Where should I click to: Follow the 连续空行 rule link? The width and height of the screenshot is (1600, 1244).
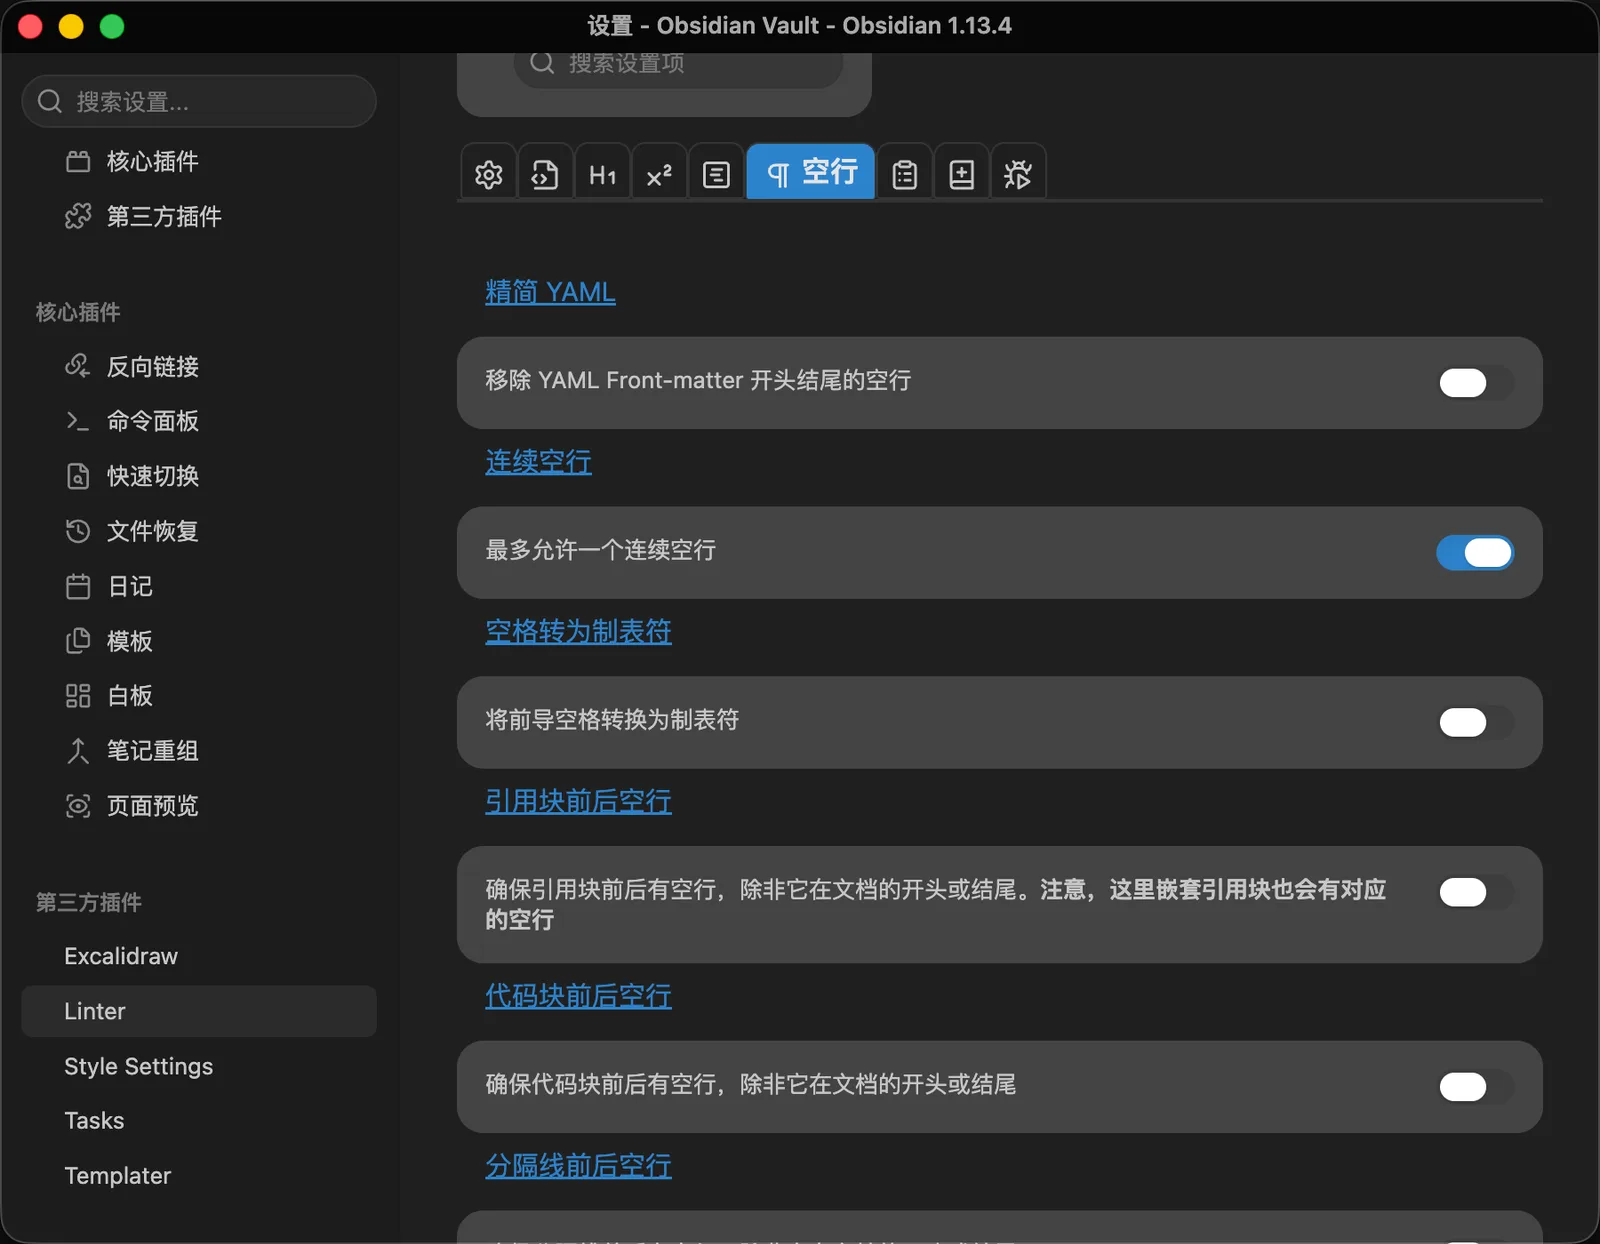pyautogui.click(x=538, y=462)
